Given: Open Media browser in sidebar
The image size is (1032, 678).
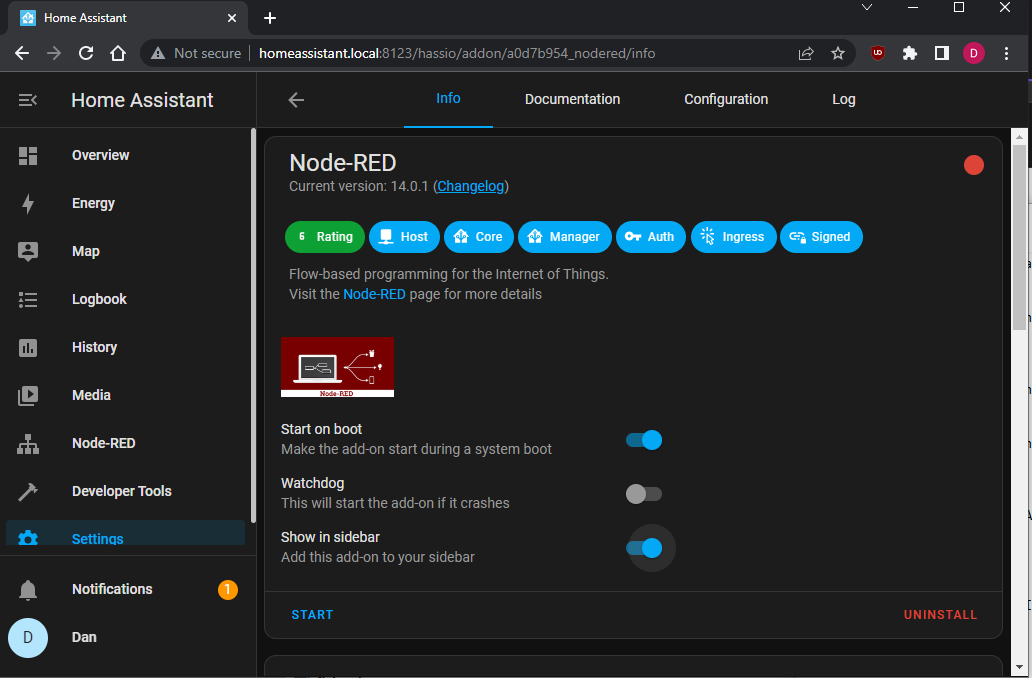Looking at the screenshot, I should [125, 396].
